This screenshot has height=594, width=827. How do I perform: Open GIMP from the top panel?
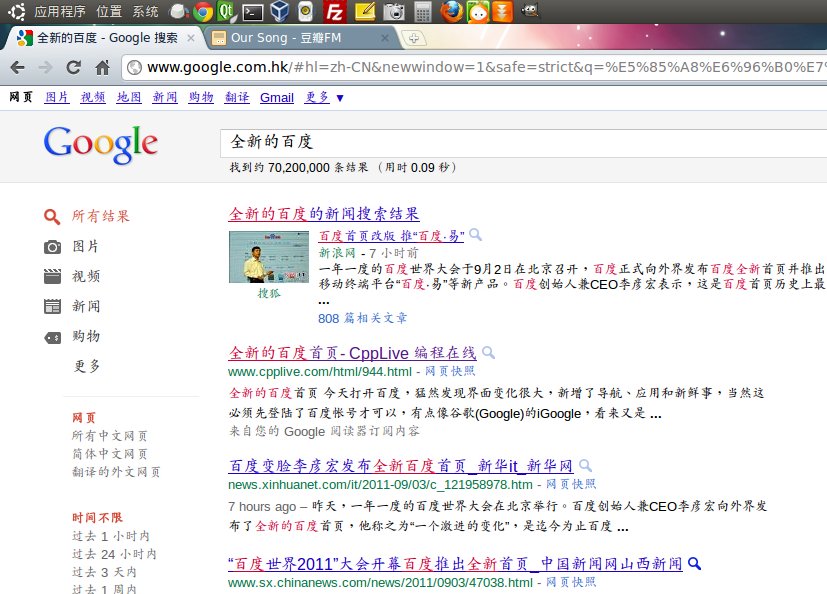click(530, 11)
